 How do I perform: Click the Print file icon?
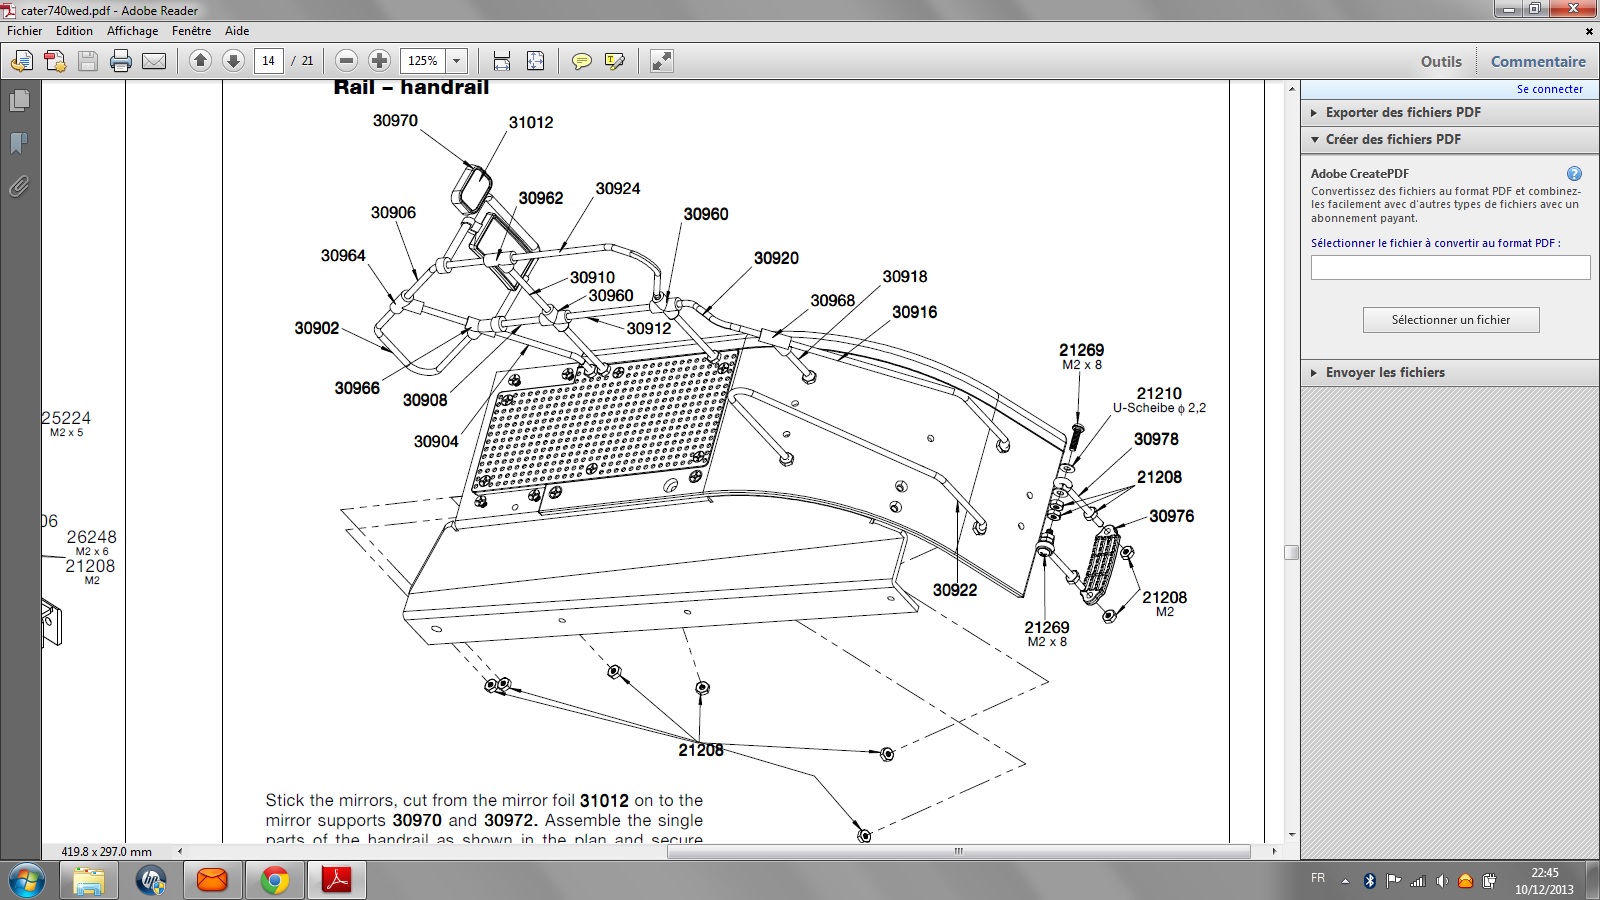pyautogui.click(x=121, y=61)
